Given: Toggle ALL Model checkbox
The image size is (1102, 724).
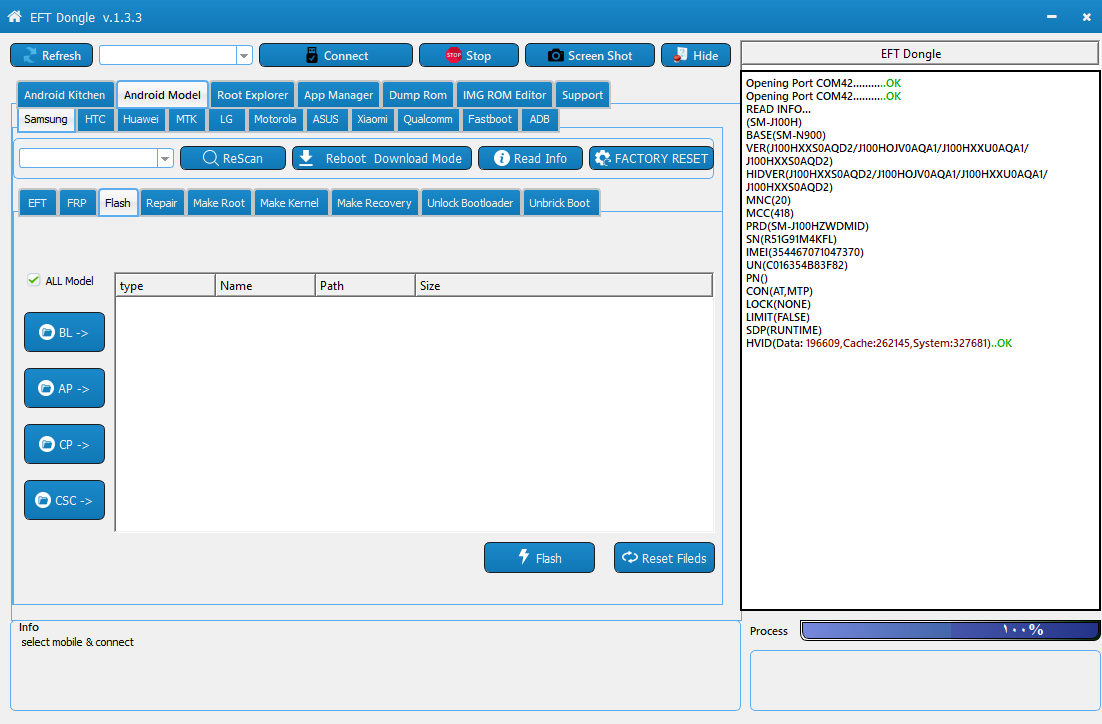Looking at the screenshot, I should pyautogui.click(x=34, y=280).
